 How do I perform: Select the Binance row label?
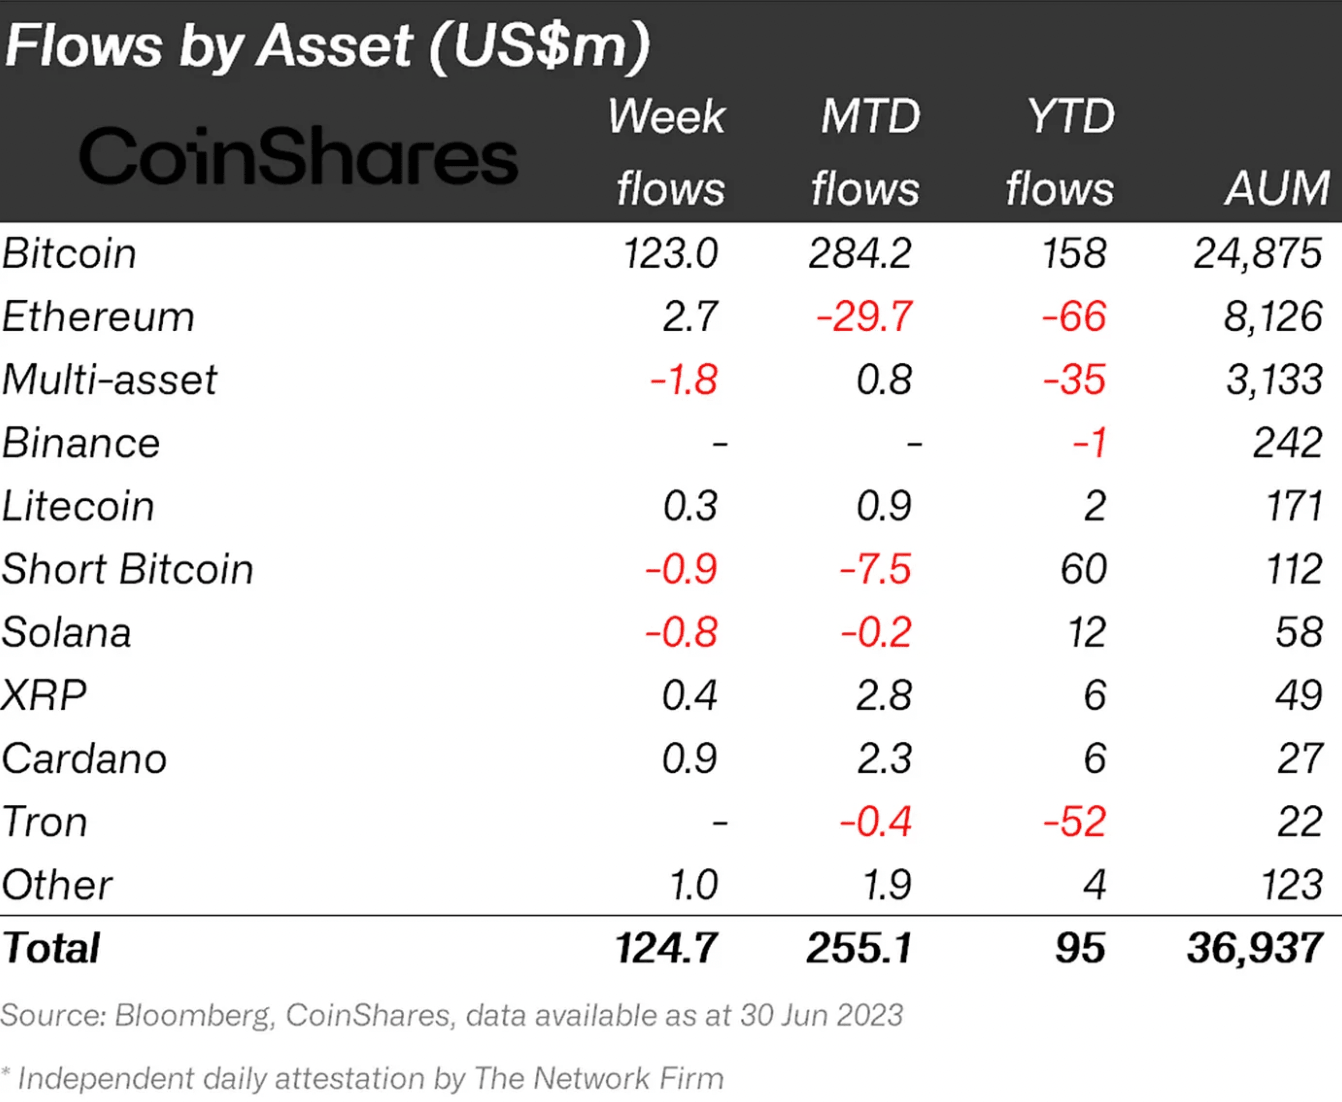[81, 443]
